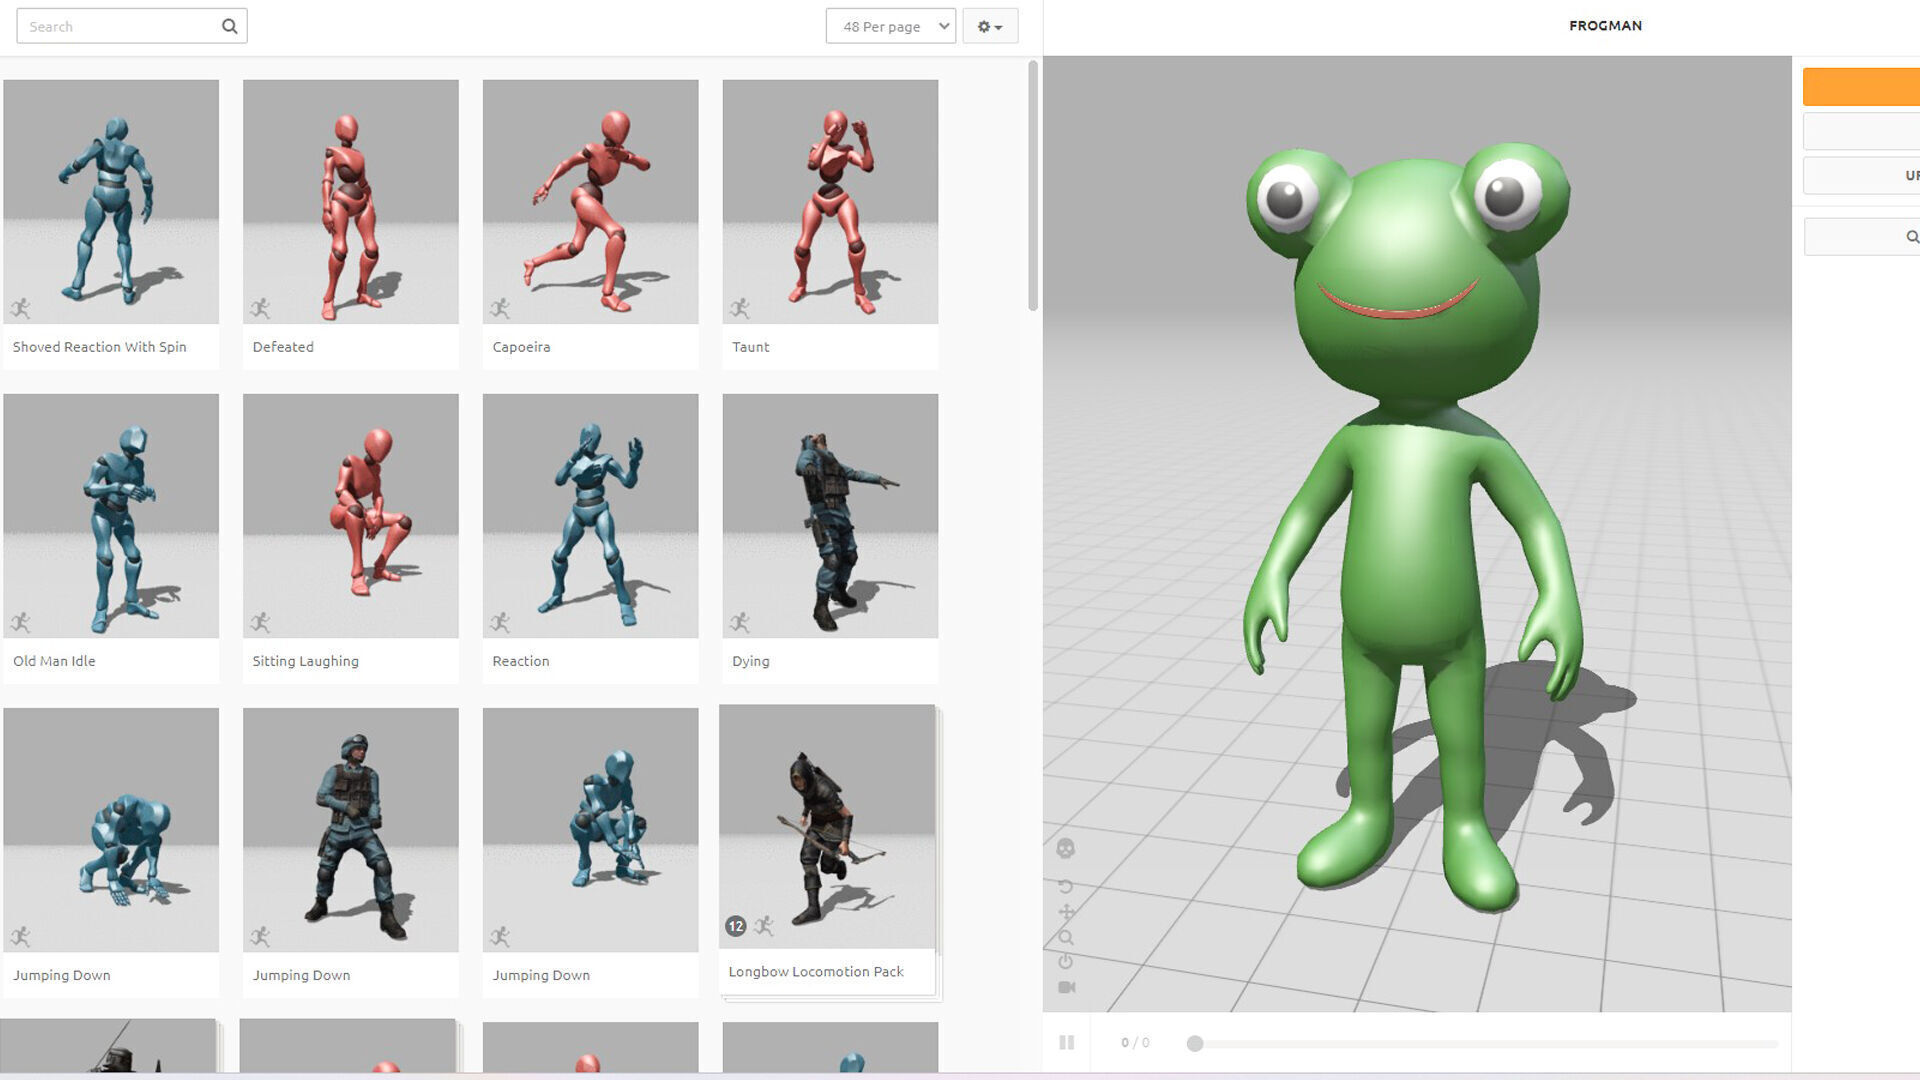
Task: Click running-man icon on Shoved Reaction card
Action: coord(21,308)
